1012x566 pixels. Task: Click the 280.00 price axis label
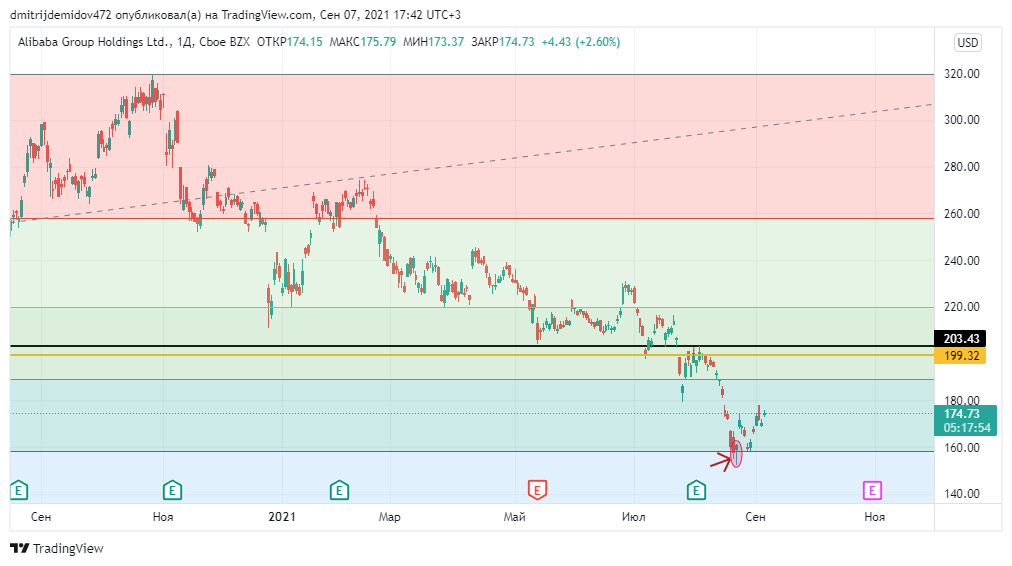(962, 167)
